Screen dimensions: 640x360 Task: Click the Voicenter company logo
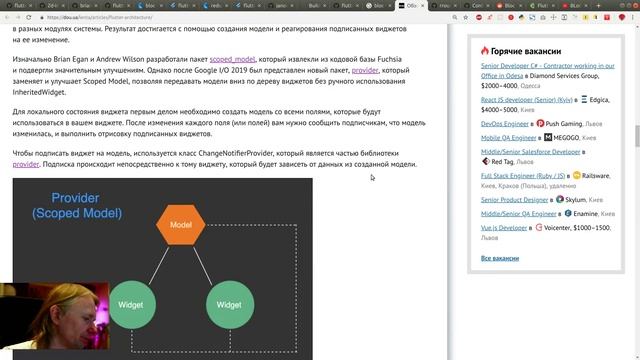(539, 227)
